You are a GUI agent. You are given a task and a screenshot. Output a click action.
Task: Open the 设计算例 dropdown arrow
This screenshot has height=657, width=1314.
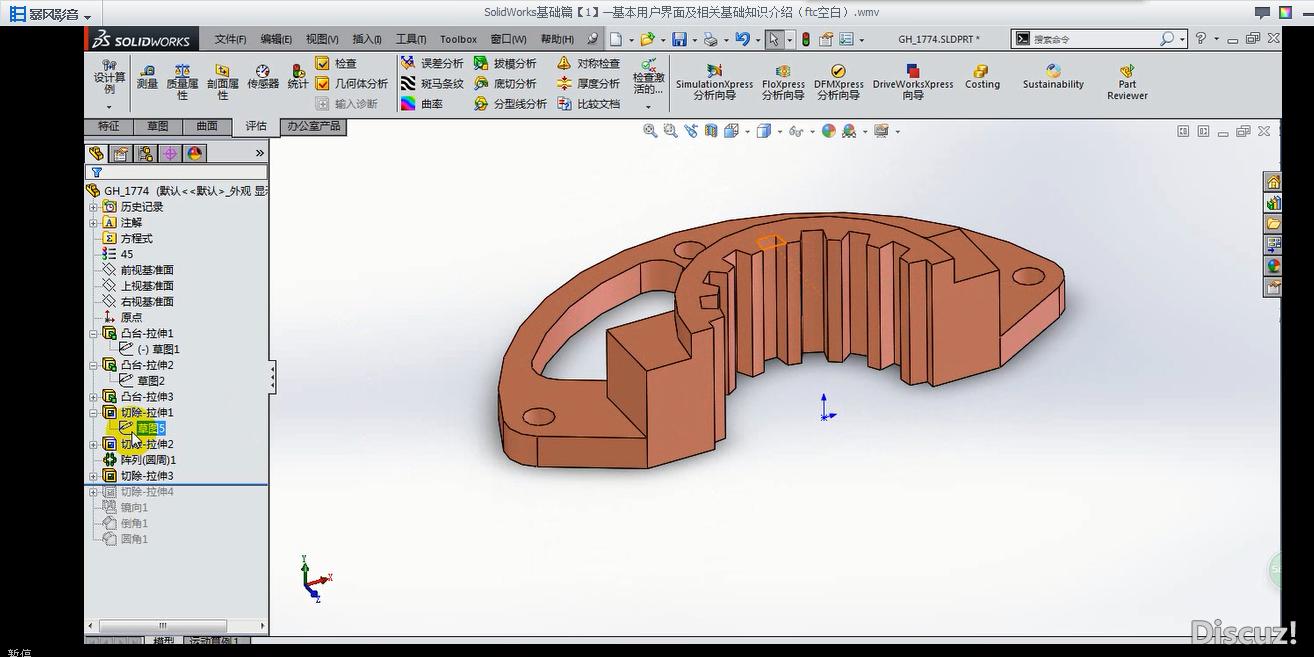click(109, 106)
